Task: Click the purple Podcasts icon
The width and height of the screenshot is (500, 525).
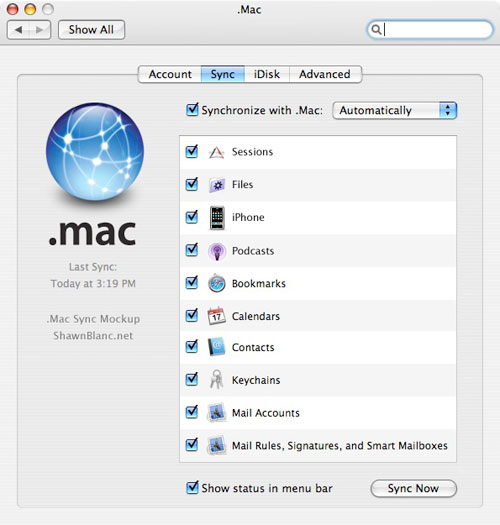Action: click(217, 251)
